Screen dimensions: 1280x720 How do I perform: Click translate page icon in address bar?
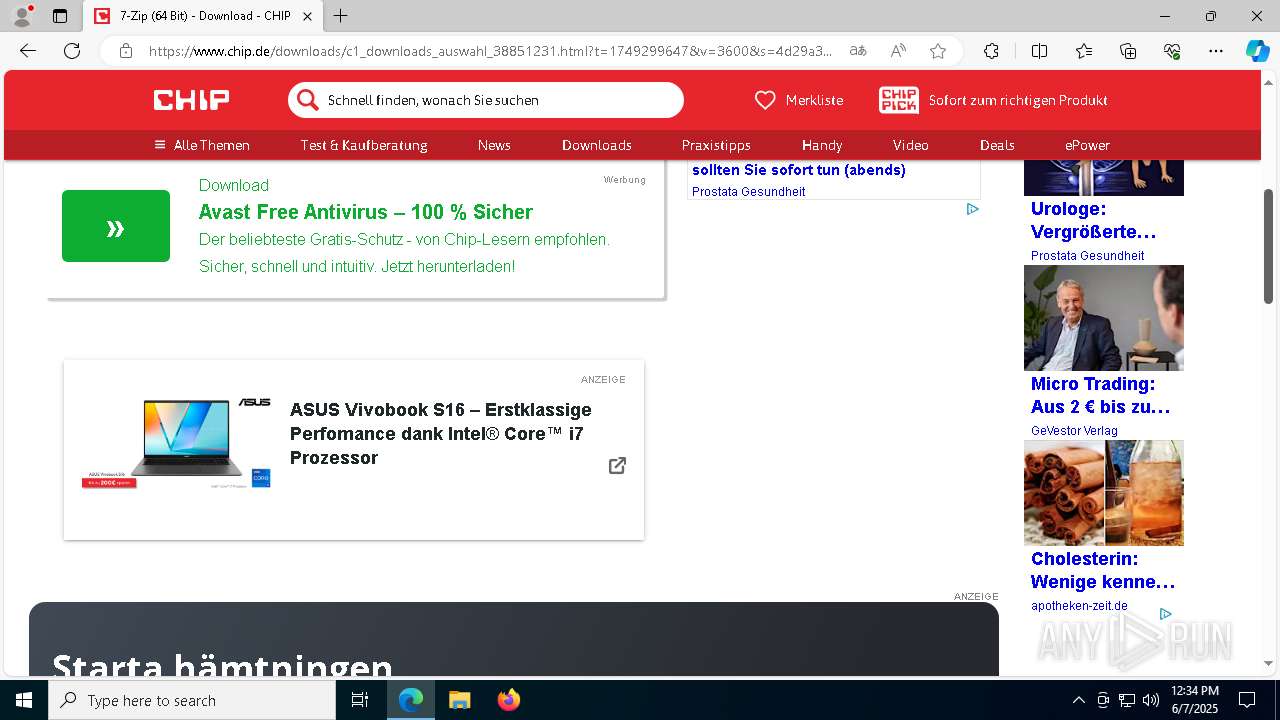(x=858, y=51)
